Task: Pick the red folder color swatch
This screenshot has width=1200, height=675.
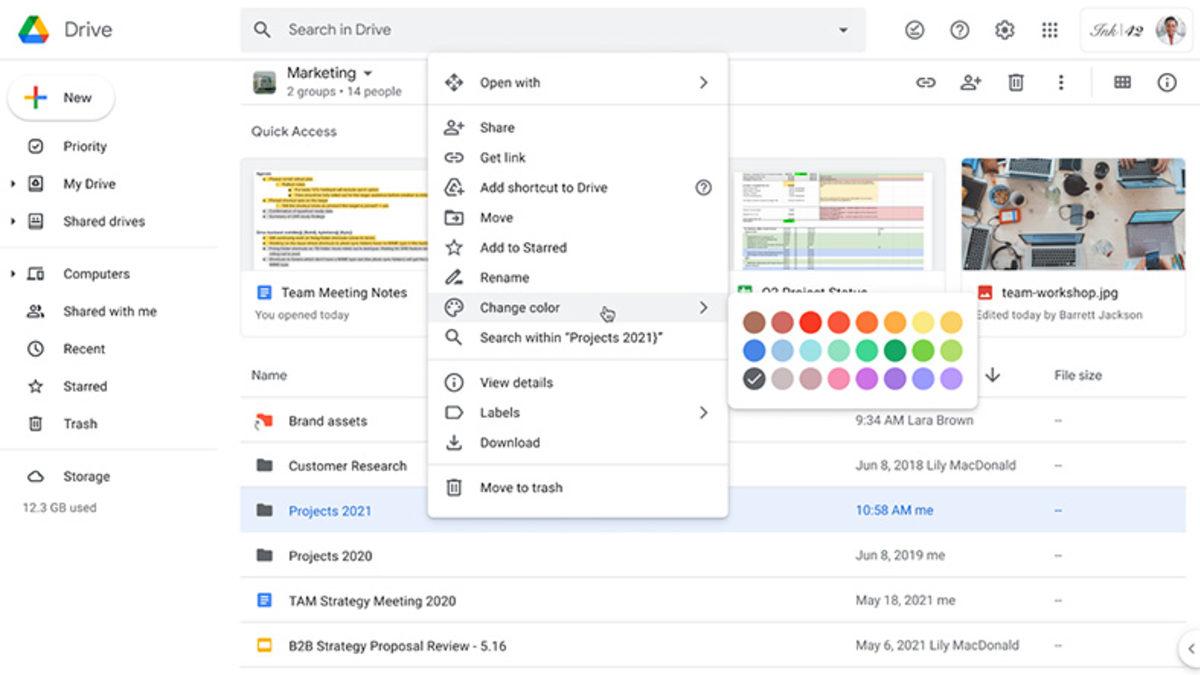Action: point(810,322)
